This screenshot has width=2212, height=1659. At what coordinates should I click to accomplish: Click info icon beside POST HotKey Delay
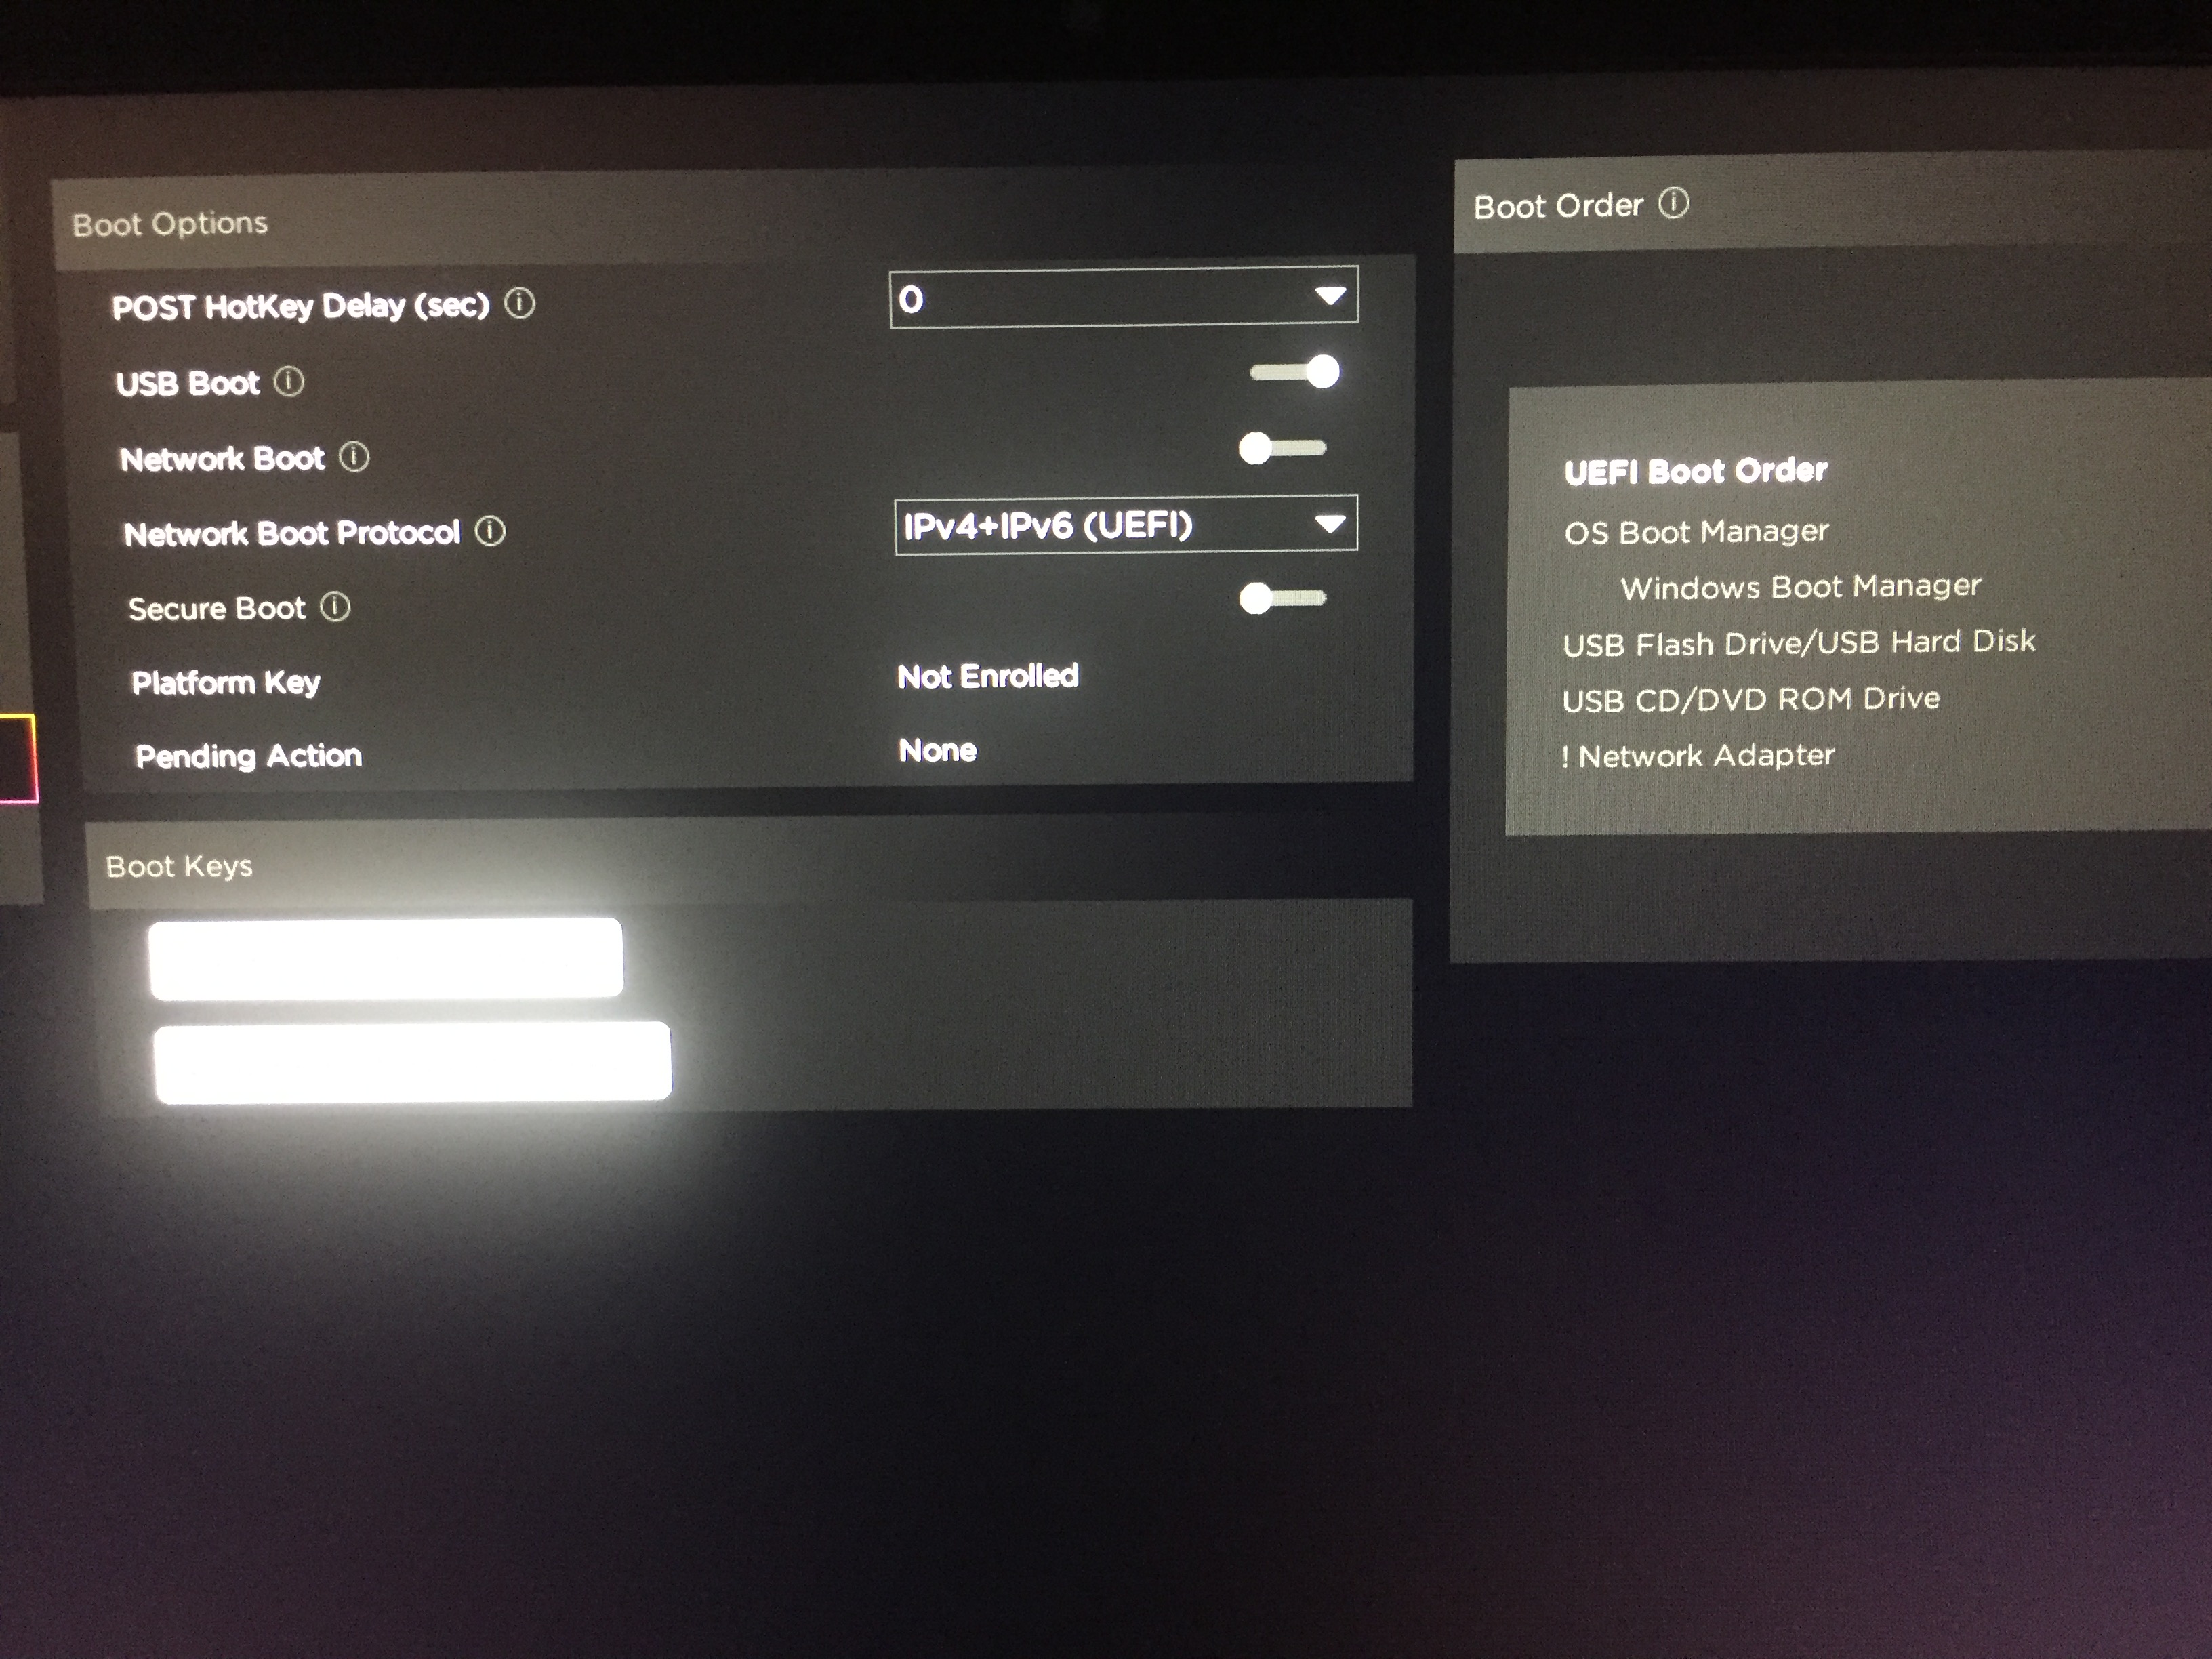pyautogui.click(x=519, y=302)
